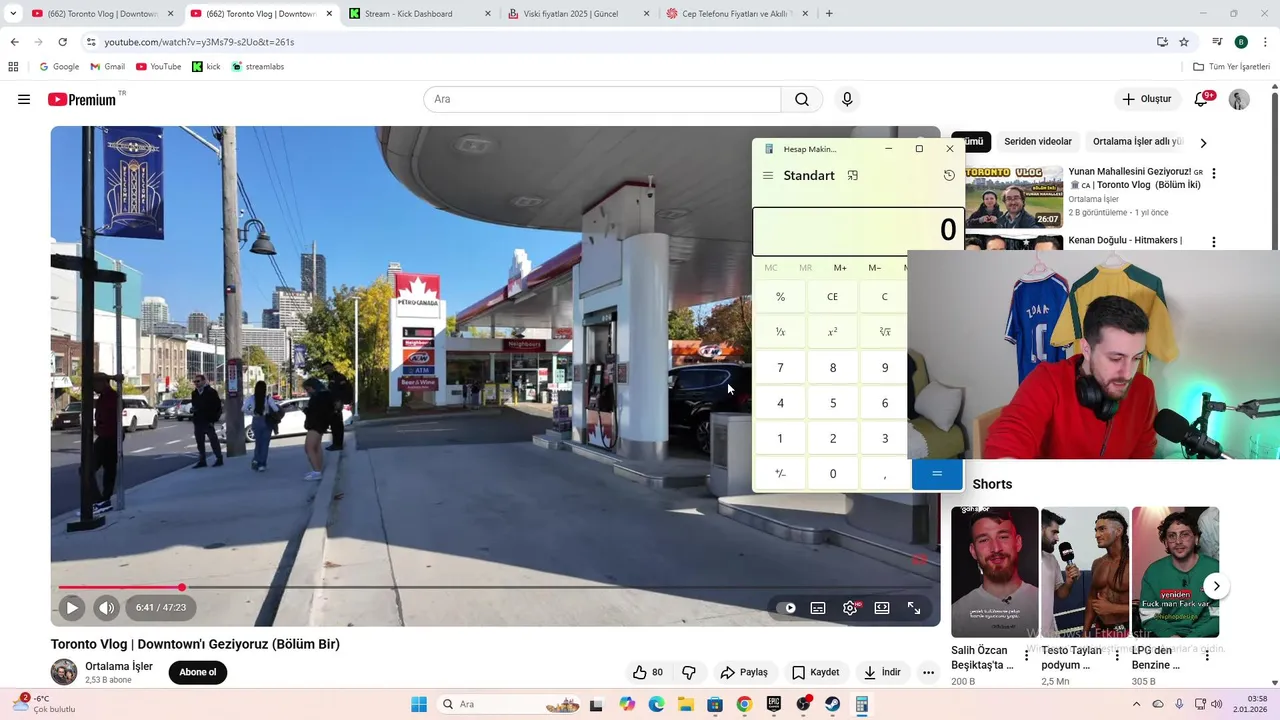Open options for Kenan Doğulu video
Screen dimensions: 1280x720
pos(1214,242)
